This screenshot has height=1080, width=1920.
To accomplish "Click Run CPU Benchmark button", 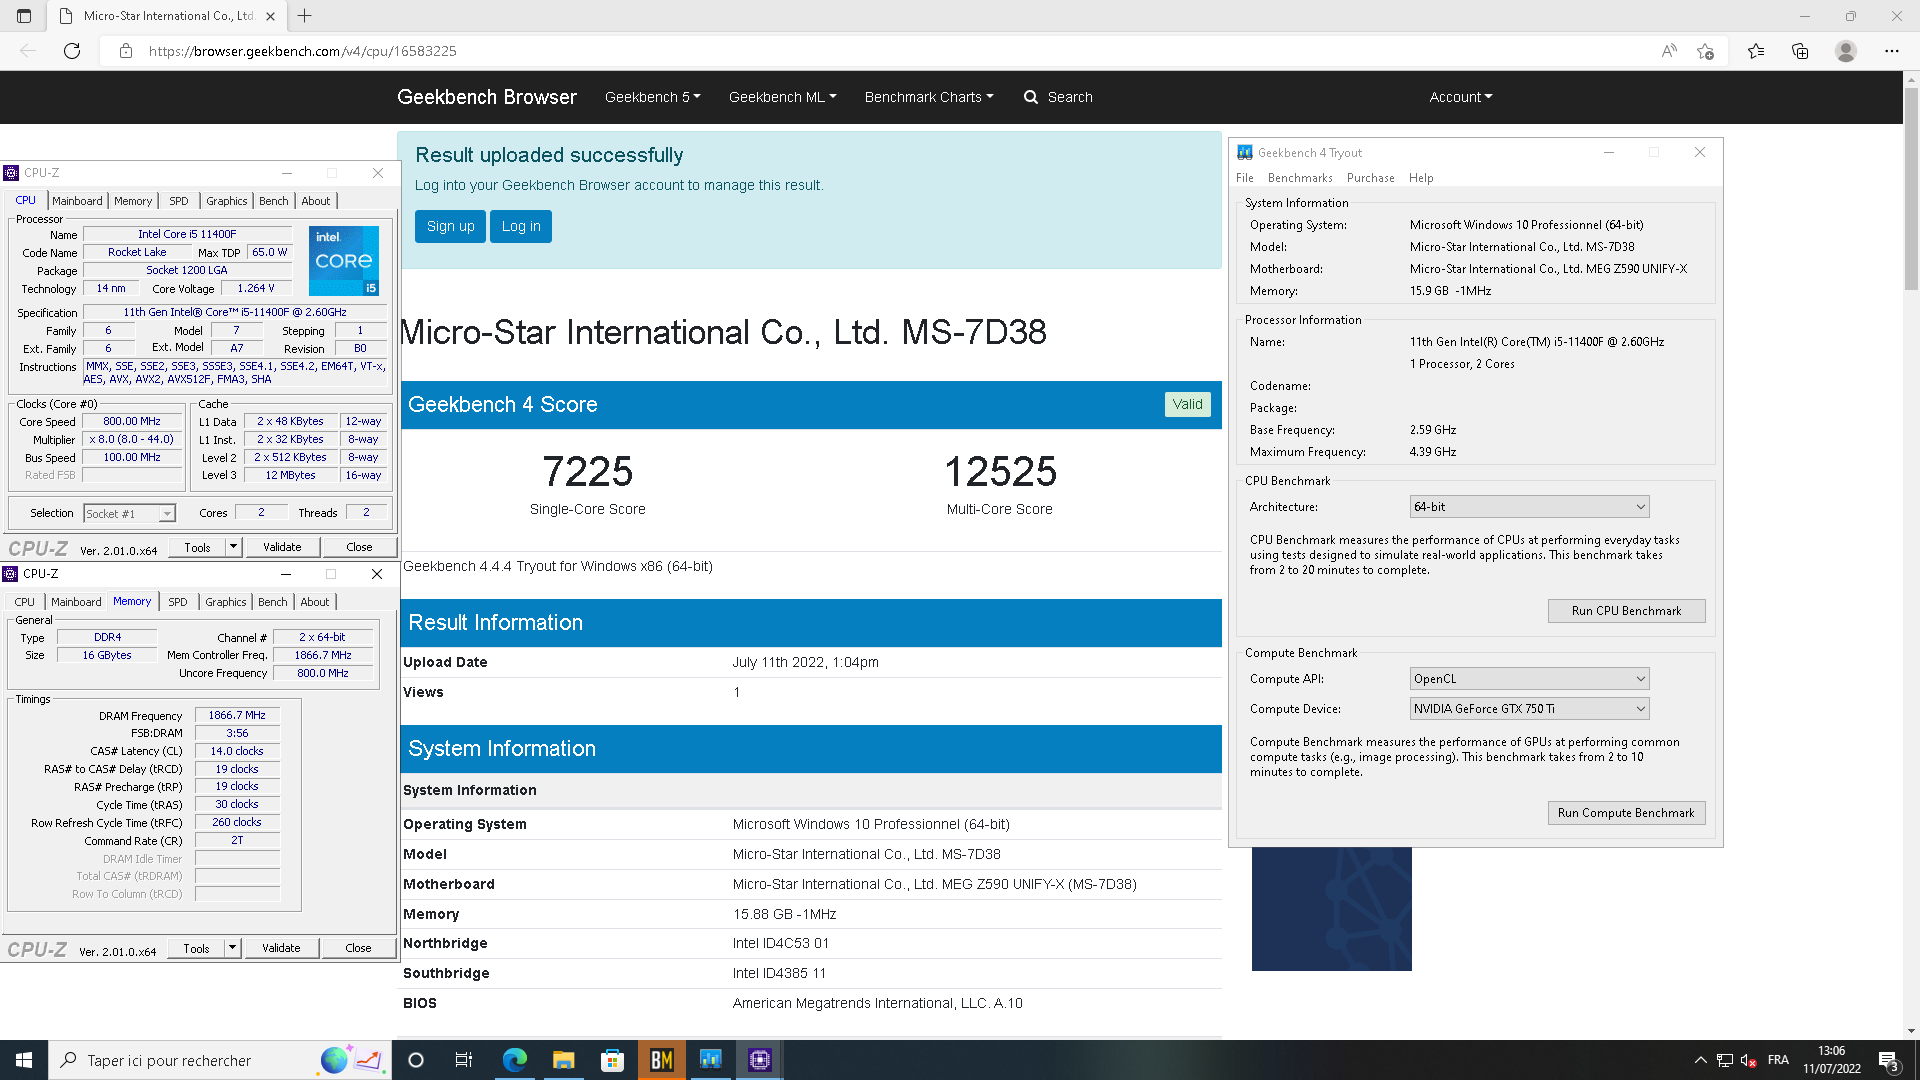I will 1626,611.
